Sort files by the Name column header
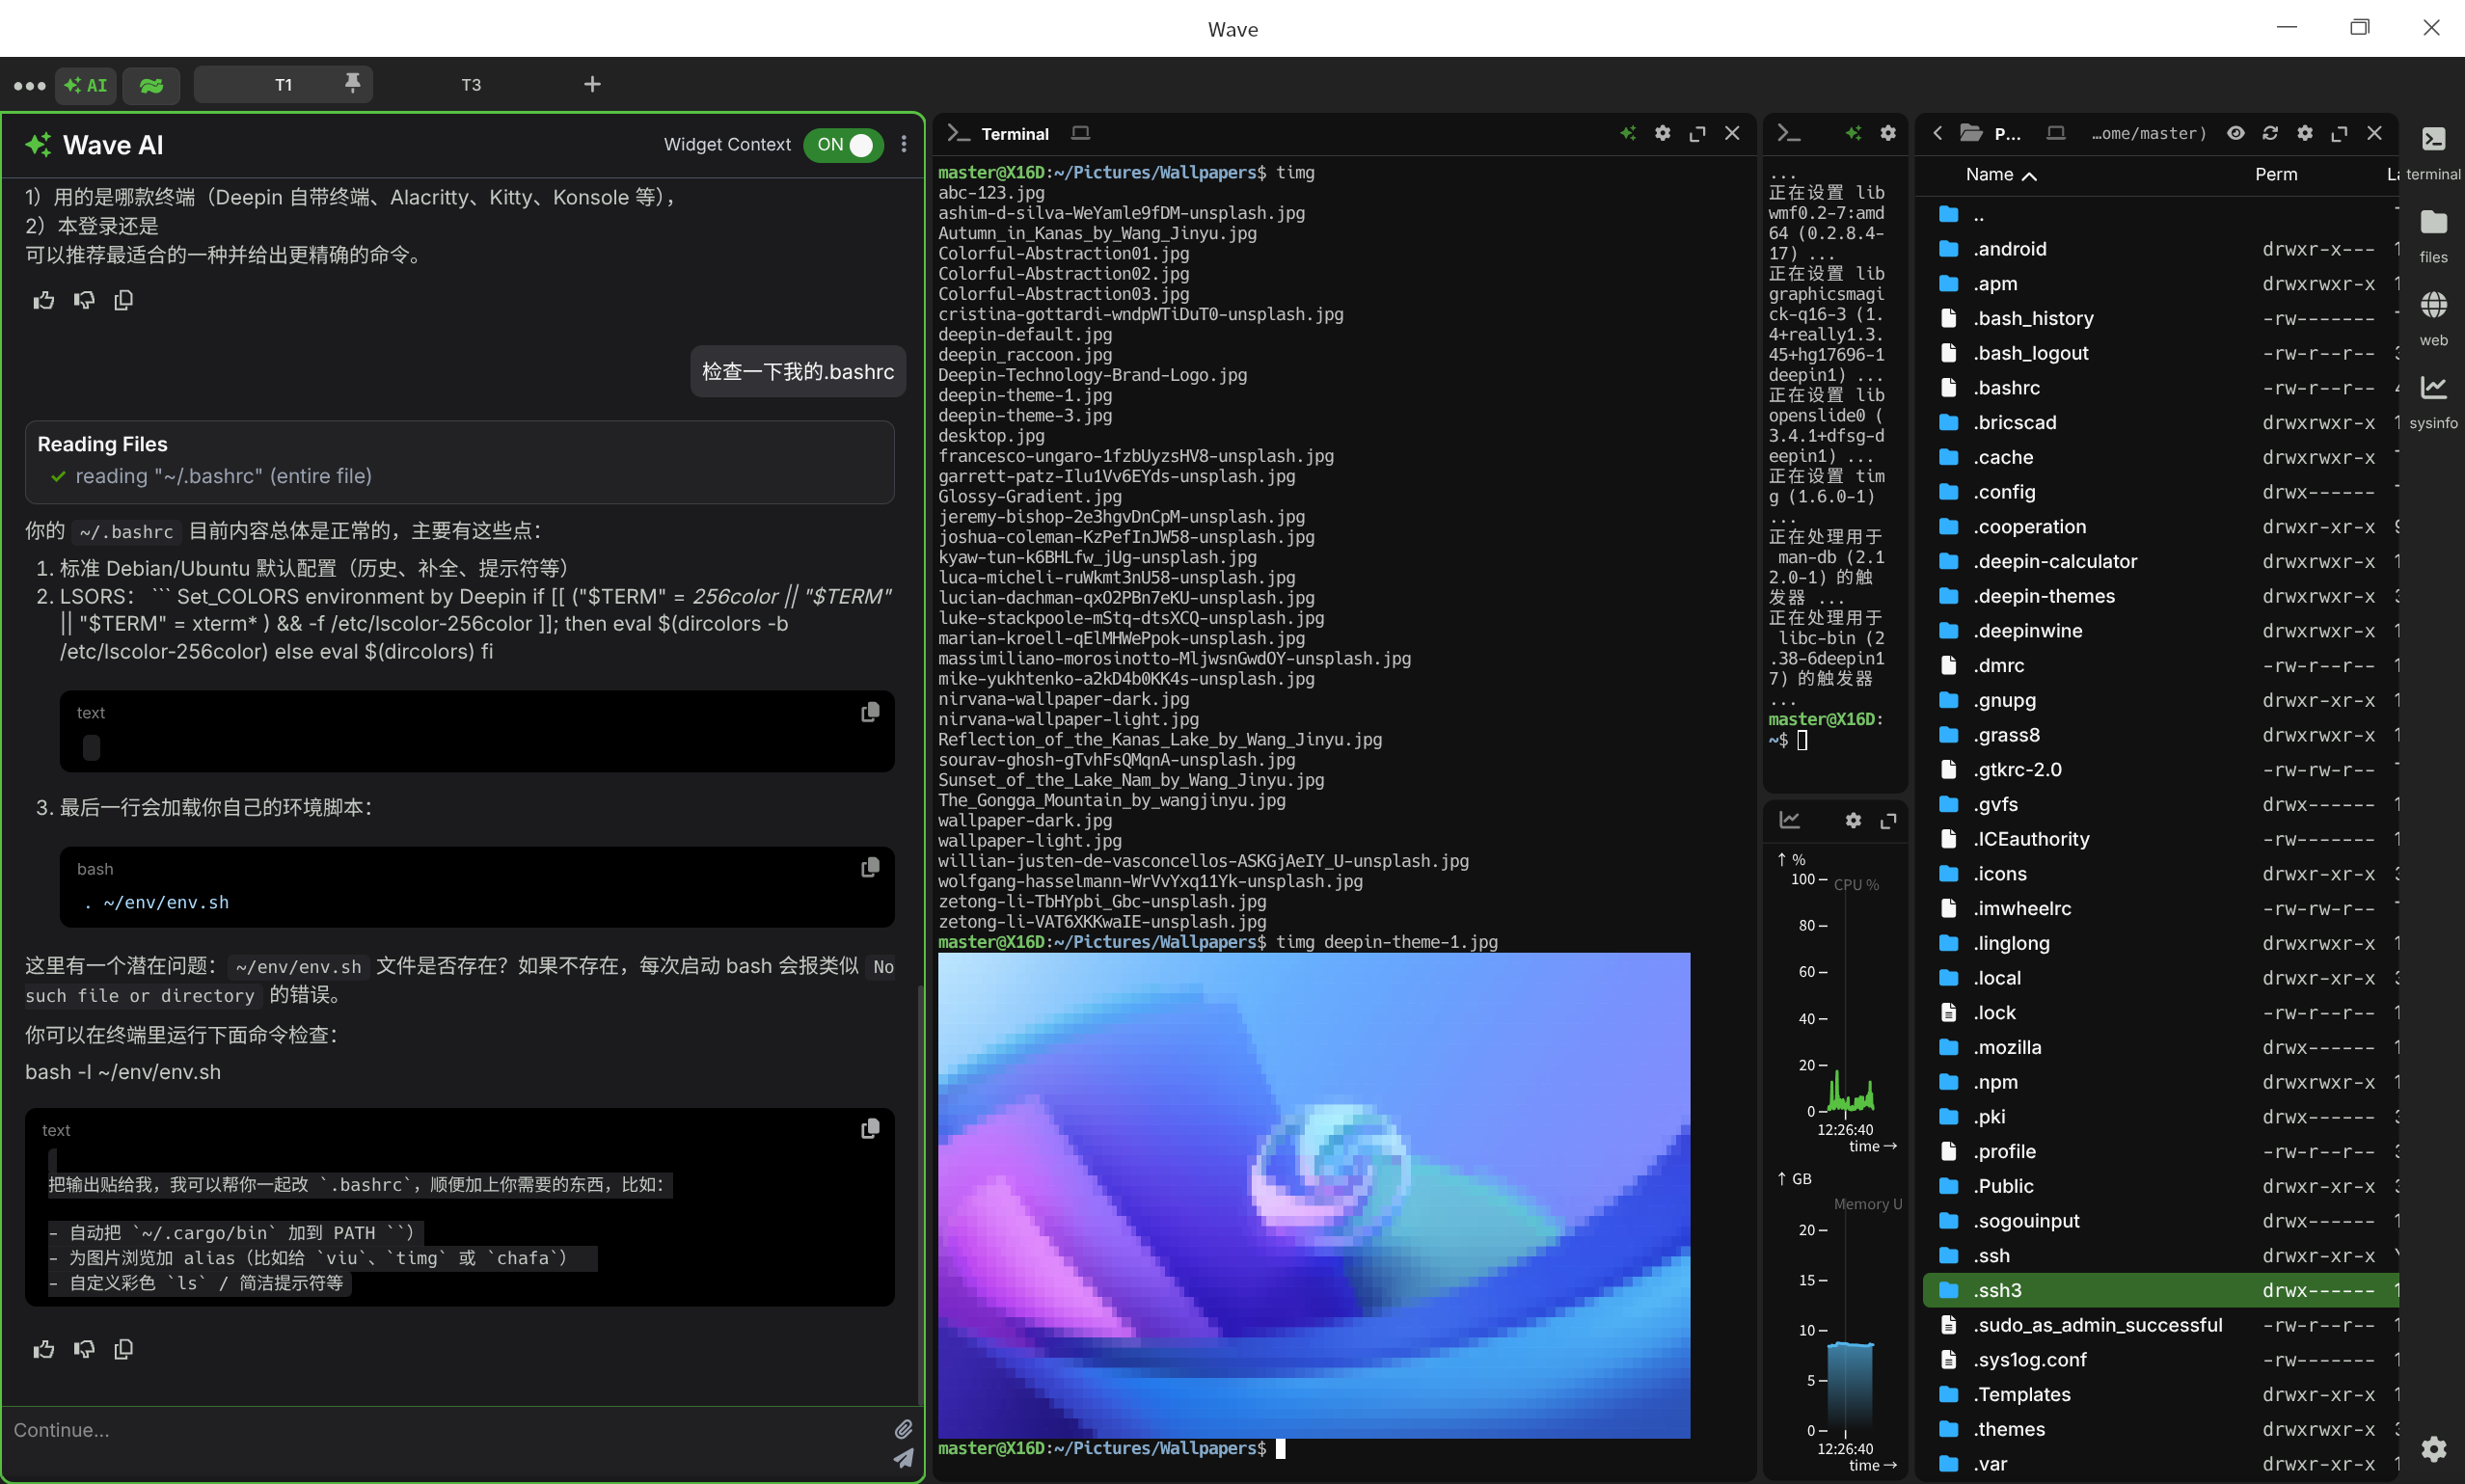Viewport: 2465px width, 1484px height. pos(2000,174)
